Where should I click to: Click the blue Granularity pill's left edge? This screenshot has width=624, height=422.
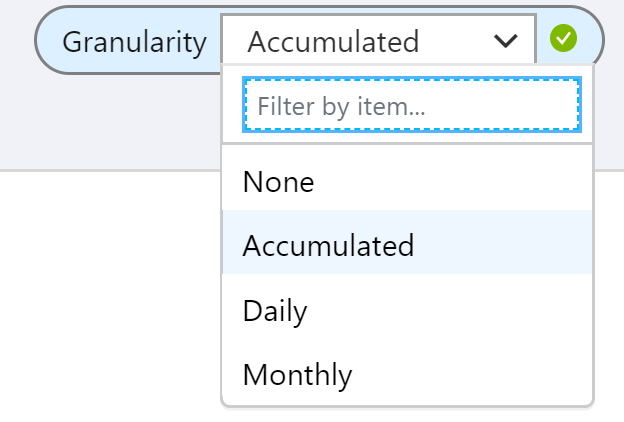pos(44,42)
